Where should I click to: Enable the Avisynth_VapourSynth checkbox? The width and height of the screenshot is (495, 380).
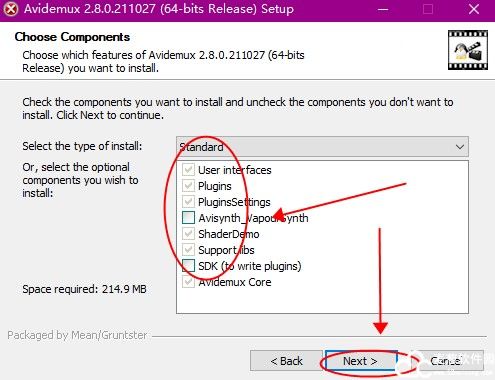[188, 218]
